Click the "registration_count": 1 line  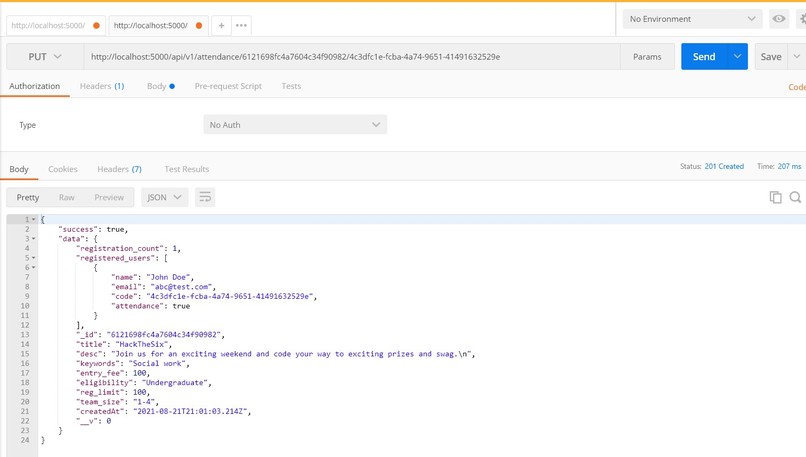pyautogui.click(x=128, y=248)
